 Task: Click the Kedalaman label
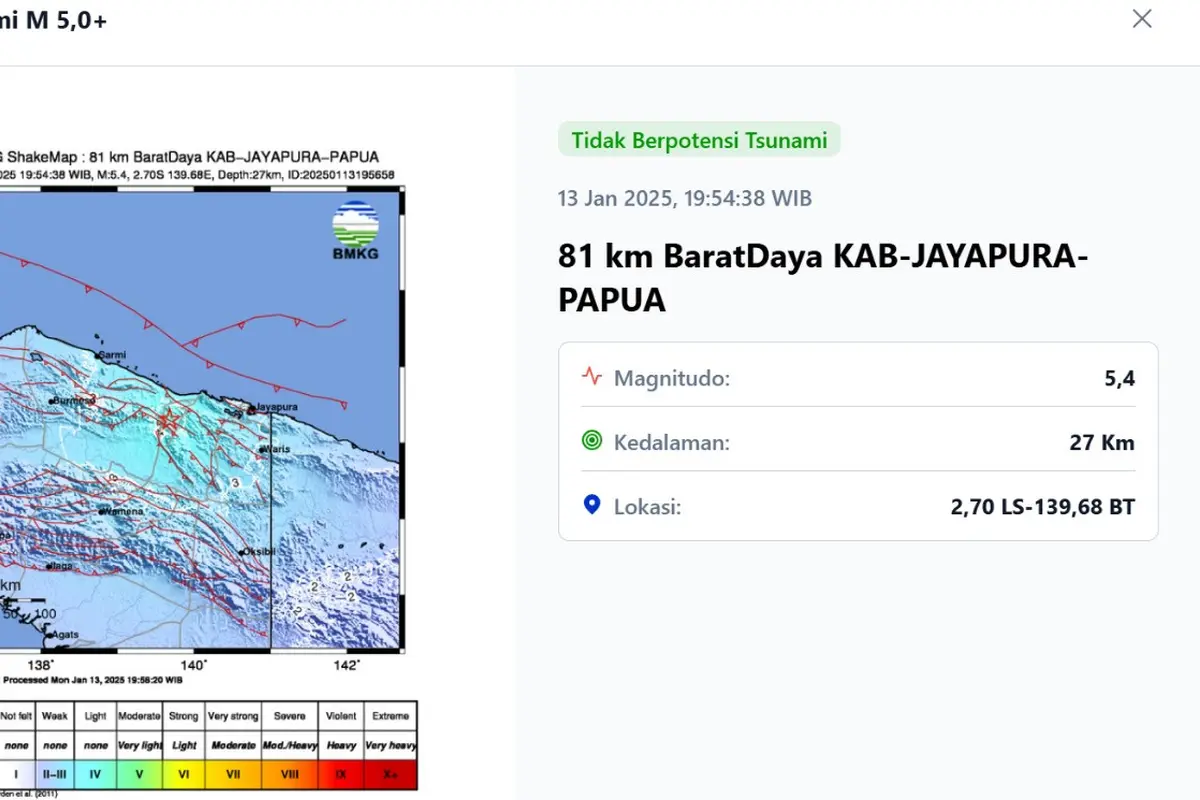672,442
